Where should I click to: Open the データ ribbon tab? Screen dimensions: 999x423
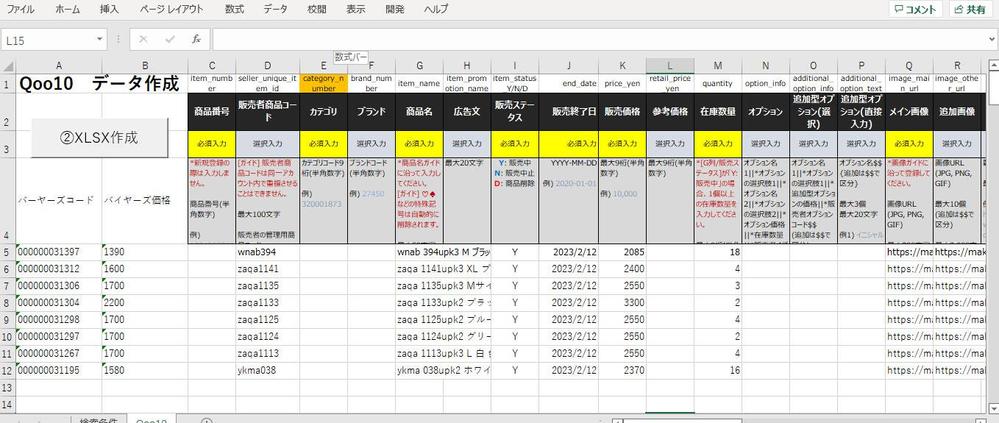[275, 10]
